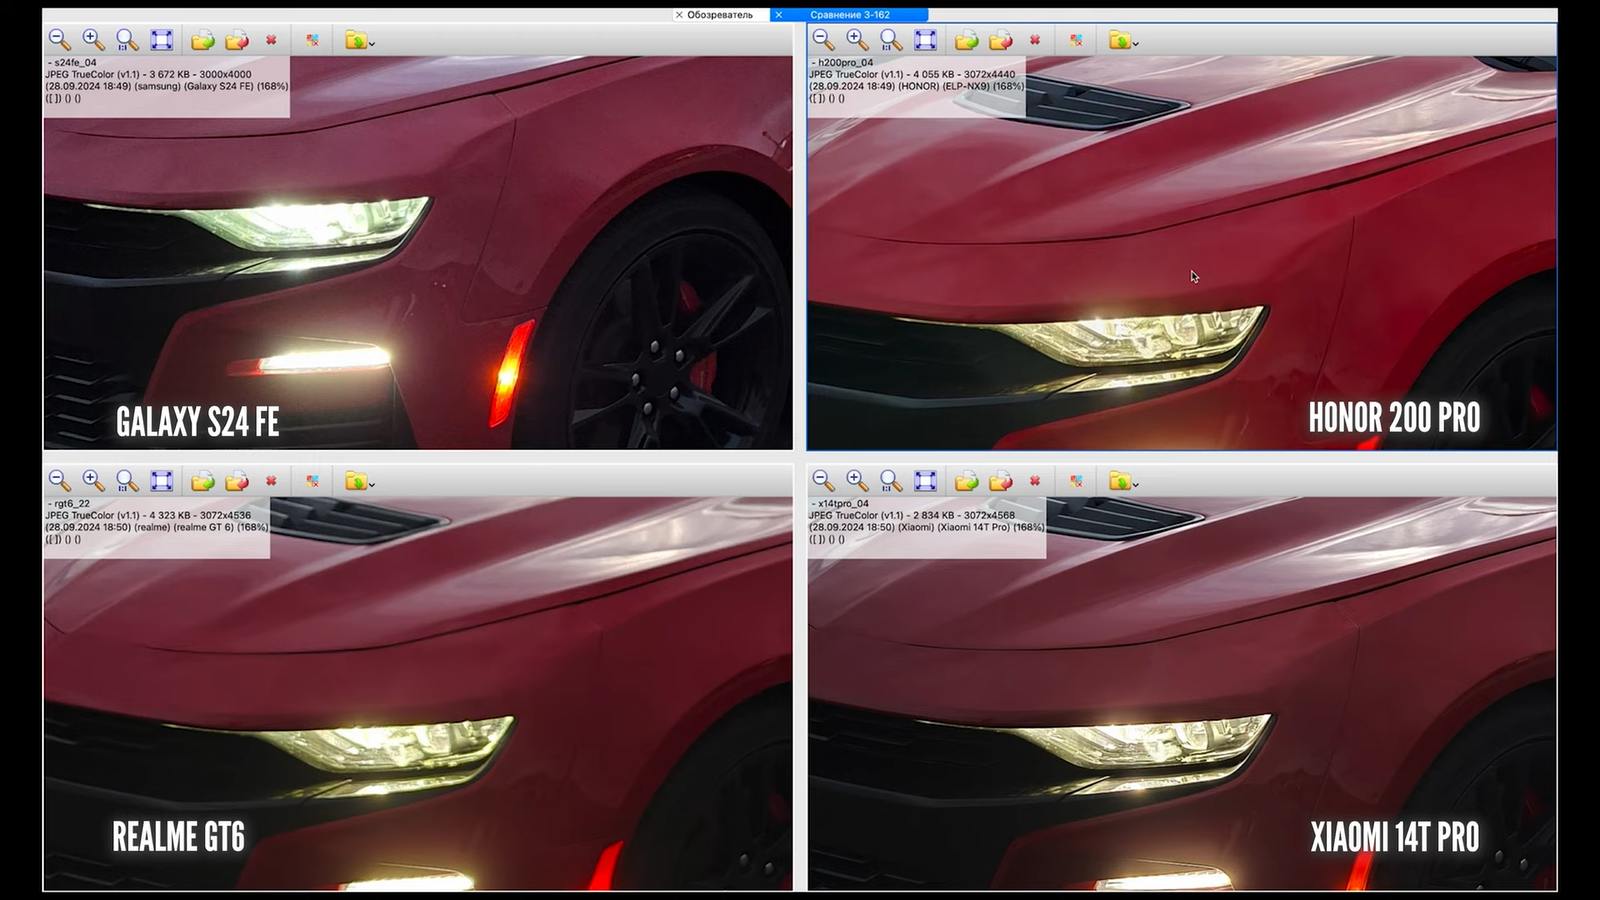Copy rgt6_22 to folder (green arrow icon)
1600x900 pixels.
203,481
